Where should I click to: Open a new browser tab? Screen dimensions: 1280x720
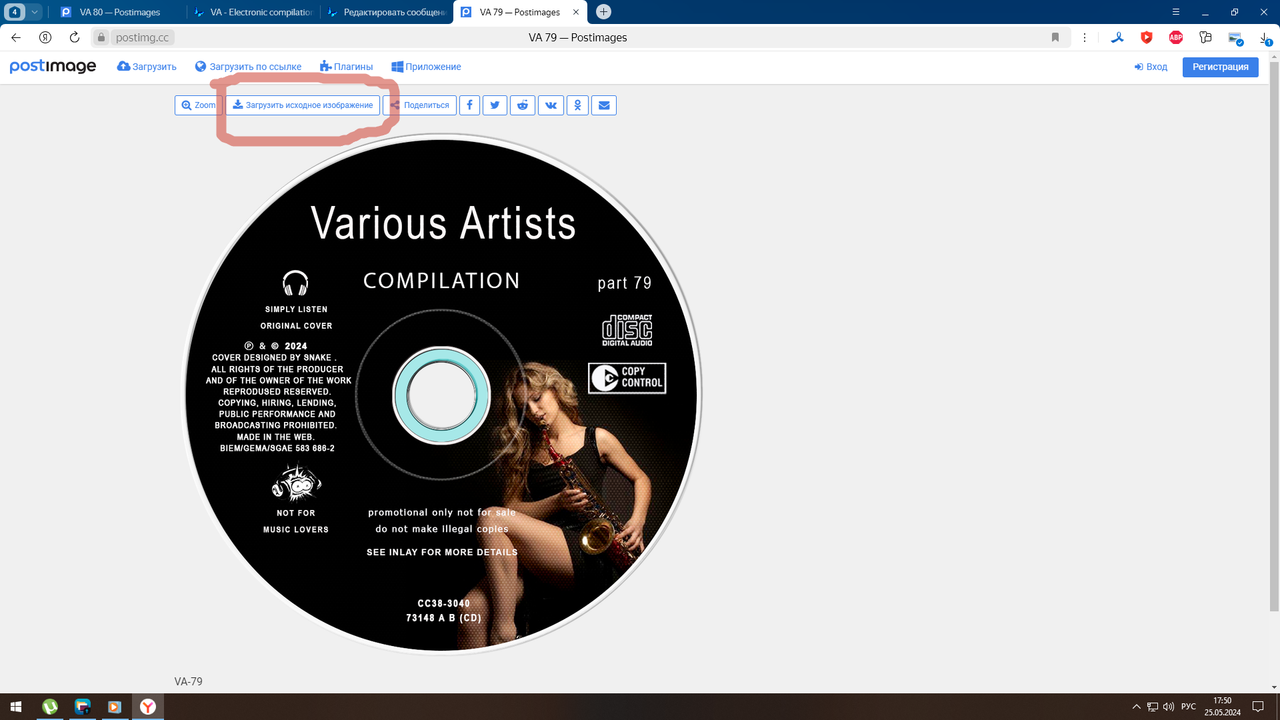[603, 12]
